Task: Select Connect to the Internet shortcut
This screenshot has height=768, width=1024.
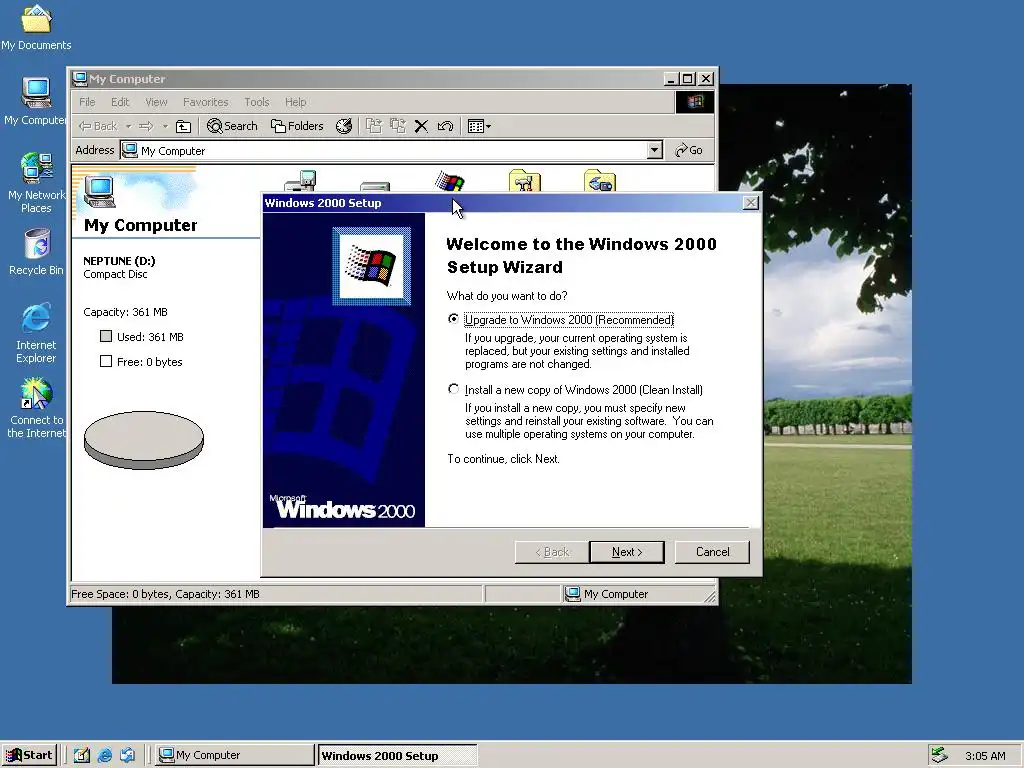Action: click(36, 408)
